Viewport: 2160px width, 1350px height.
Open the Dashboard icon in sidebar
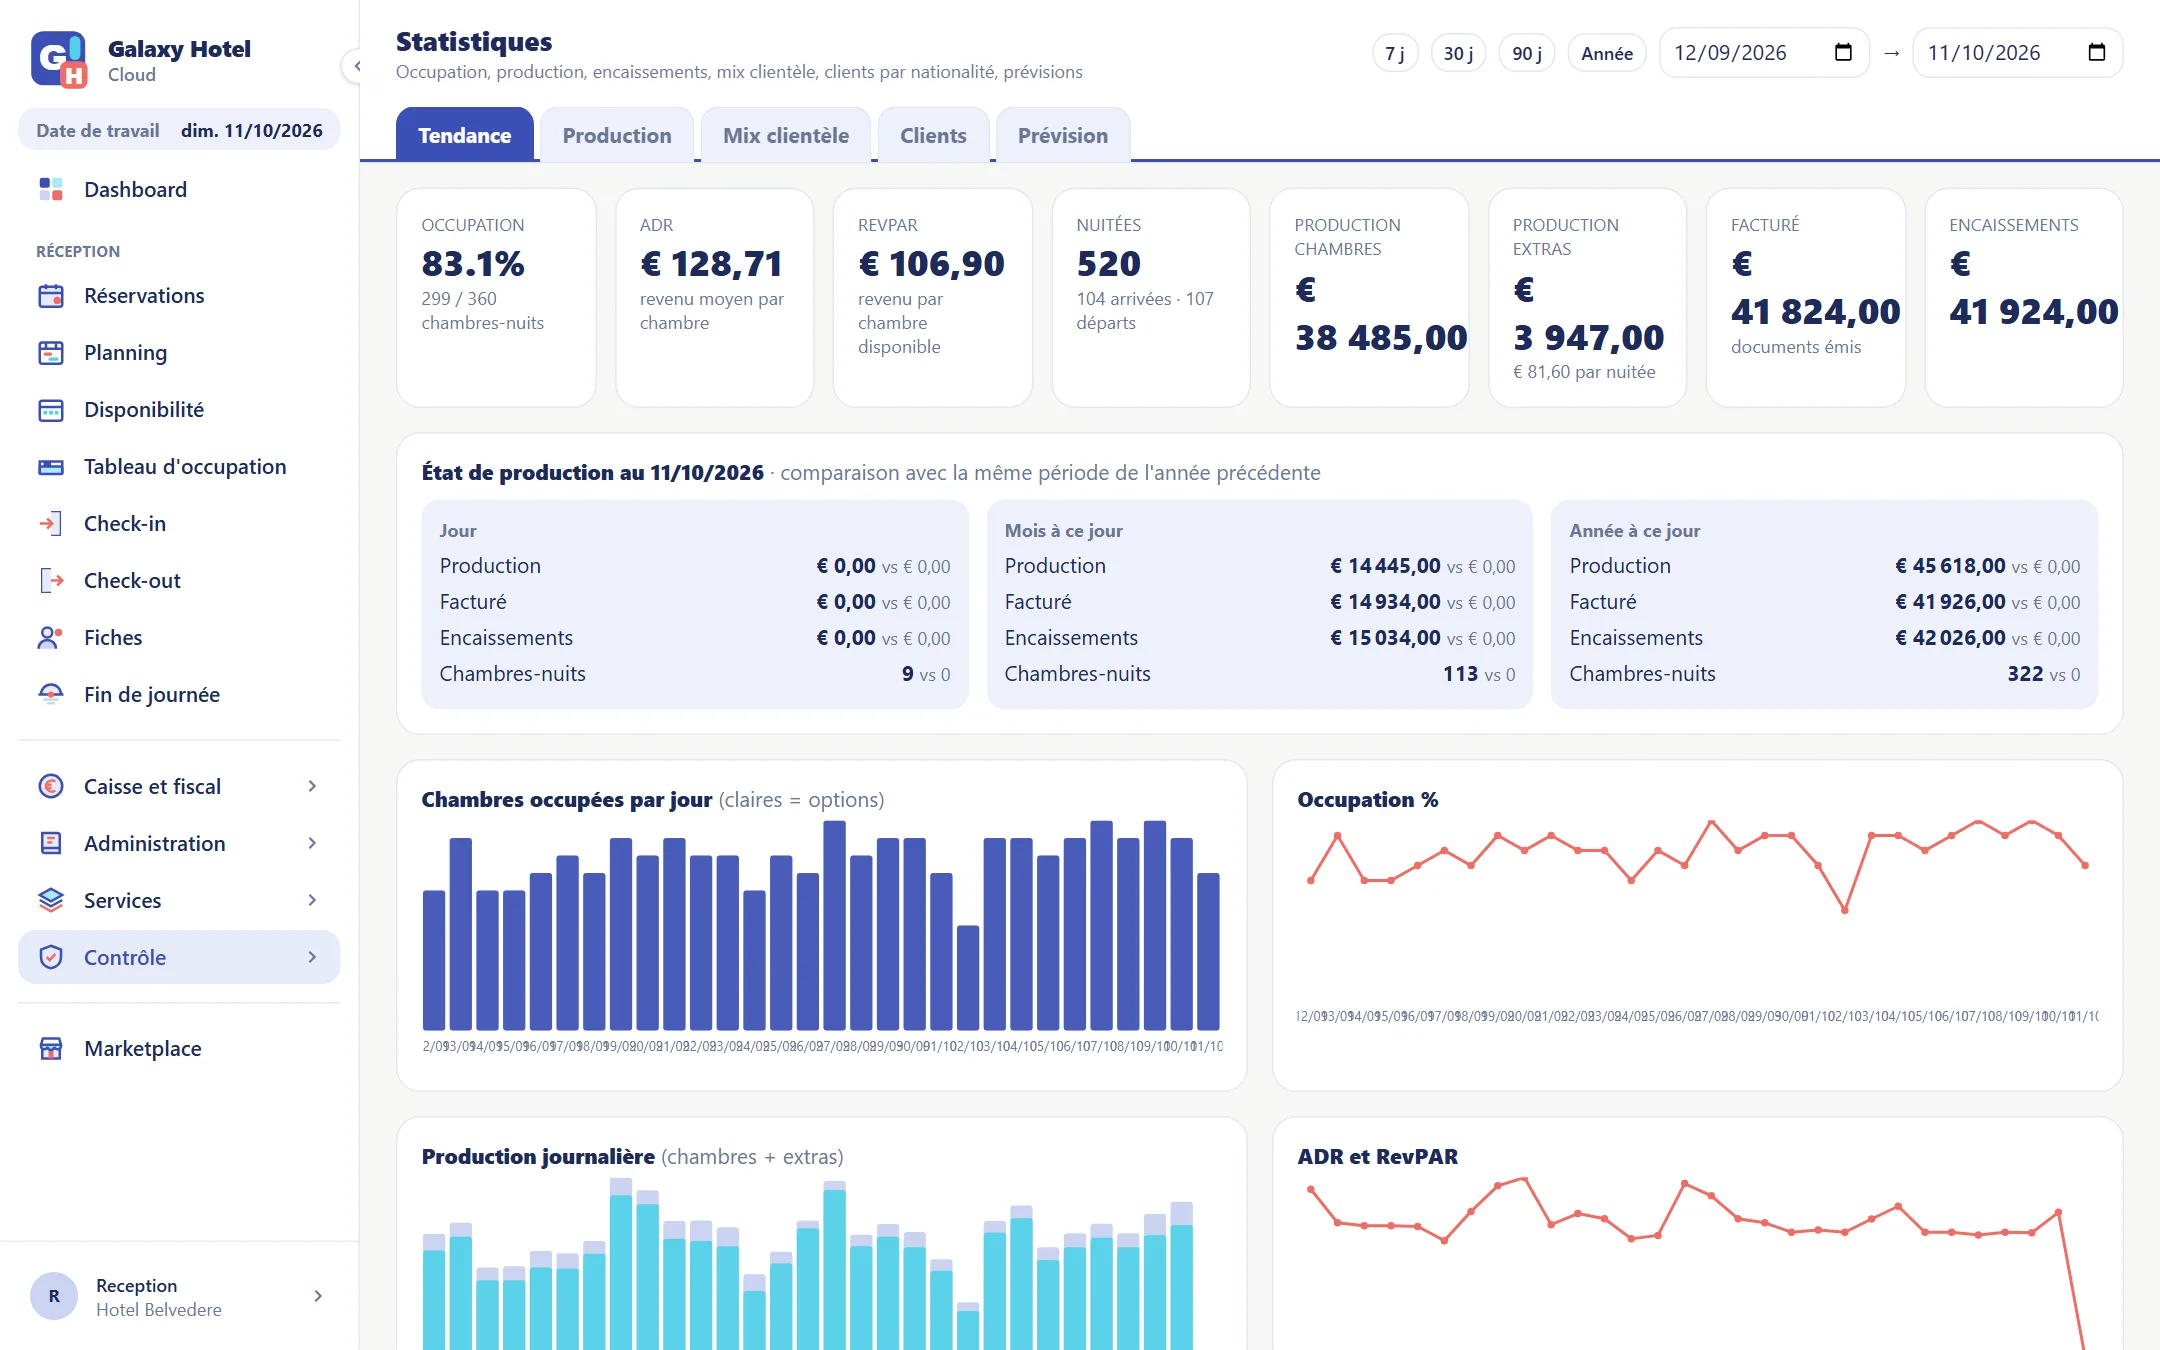pos(51,189)
